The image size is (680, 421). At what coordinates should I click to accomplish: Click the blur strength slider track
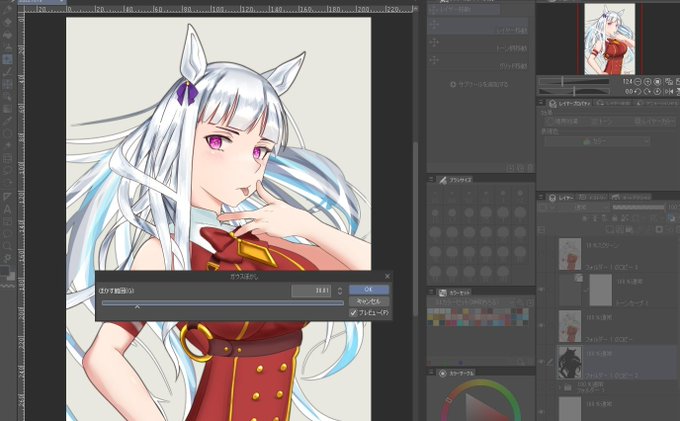[x=222, y=303]
